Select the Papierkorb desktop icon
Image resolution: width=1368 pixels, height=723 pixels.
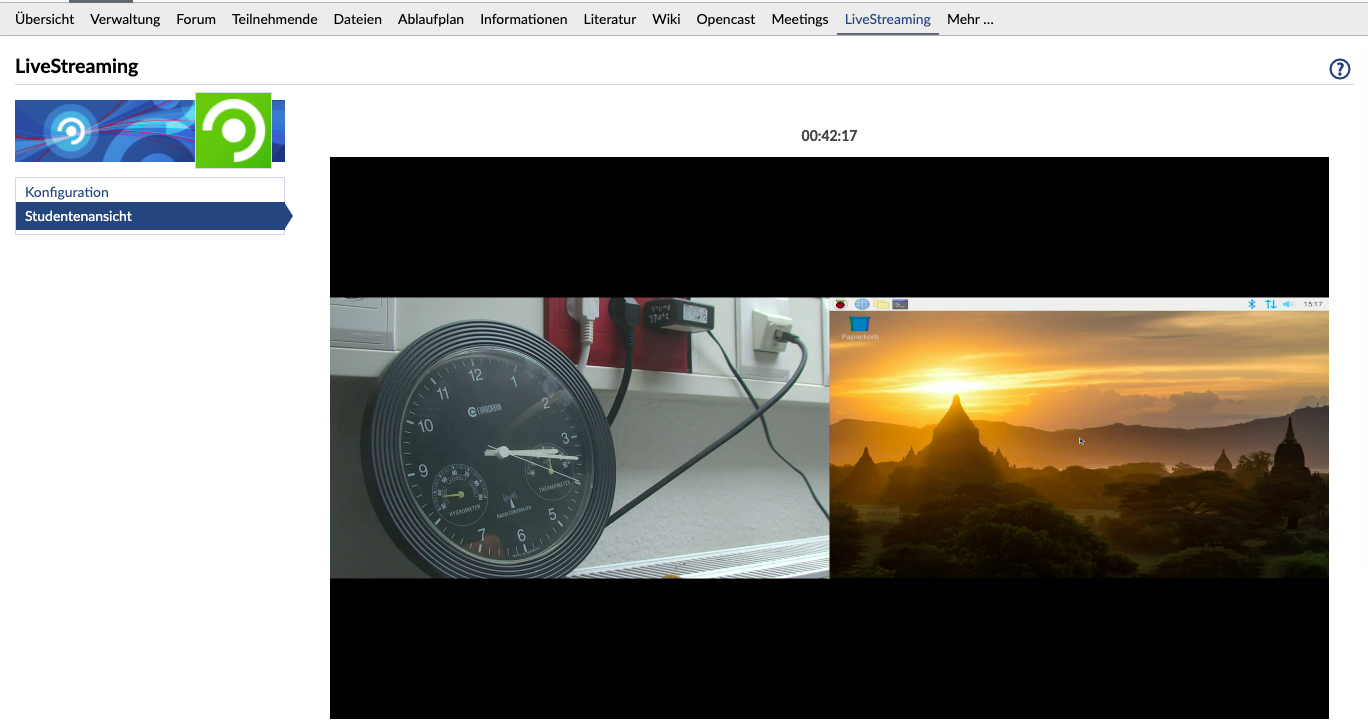(x=859, y=327)
